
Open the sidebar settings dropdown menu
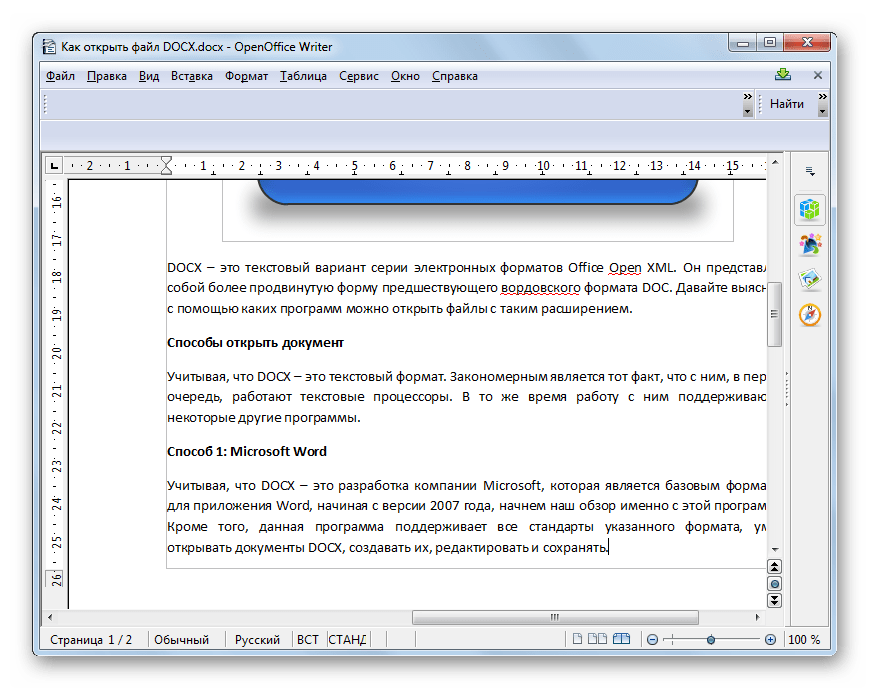(810, 171)
